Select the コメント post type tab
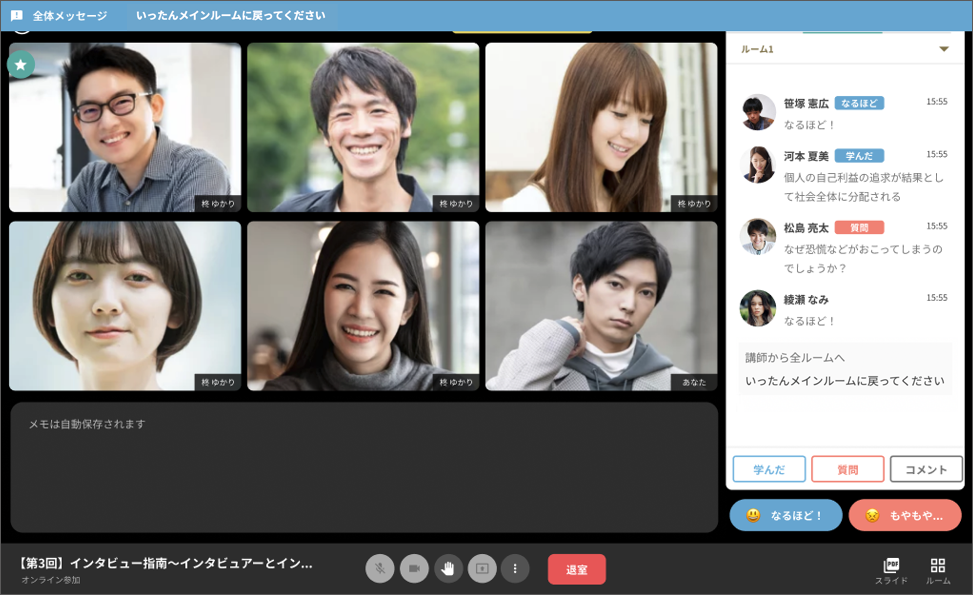The image size is (973, 595). pyautogui.click(x=926, y=469)
